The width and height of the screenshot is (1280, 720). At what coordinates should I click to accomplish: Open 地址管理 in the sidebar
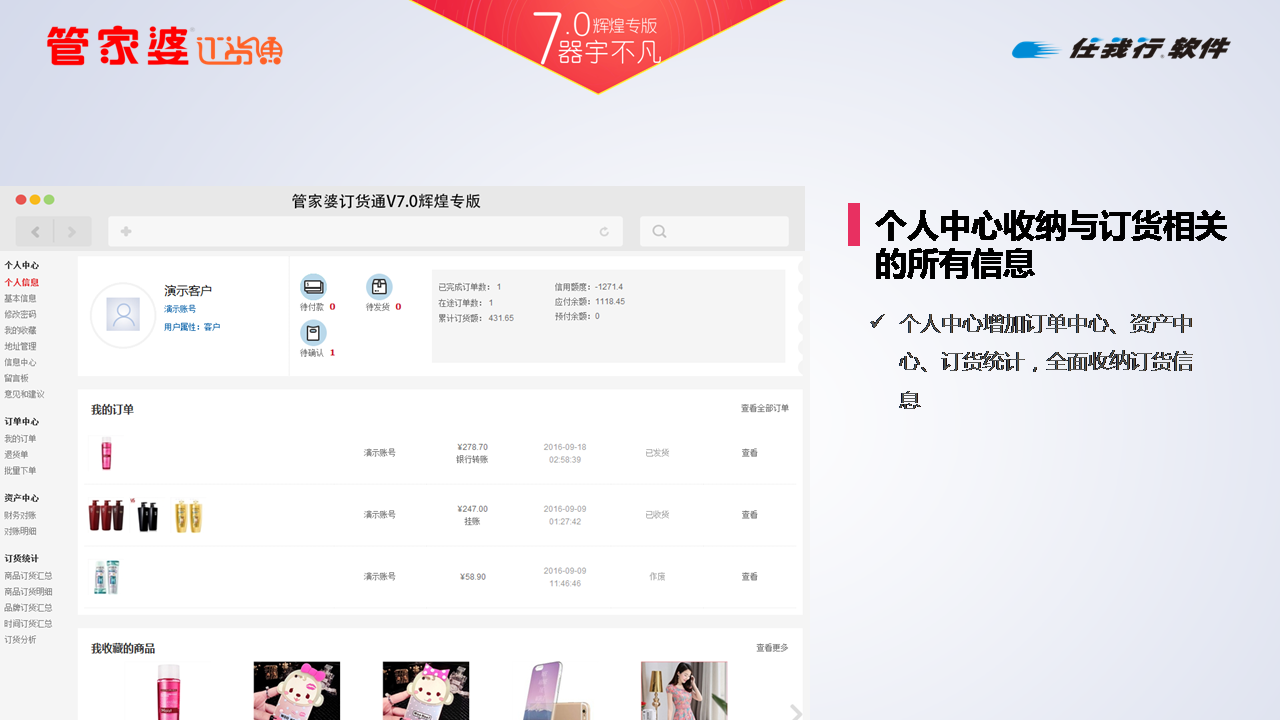click(x=20, y=346)
